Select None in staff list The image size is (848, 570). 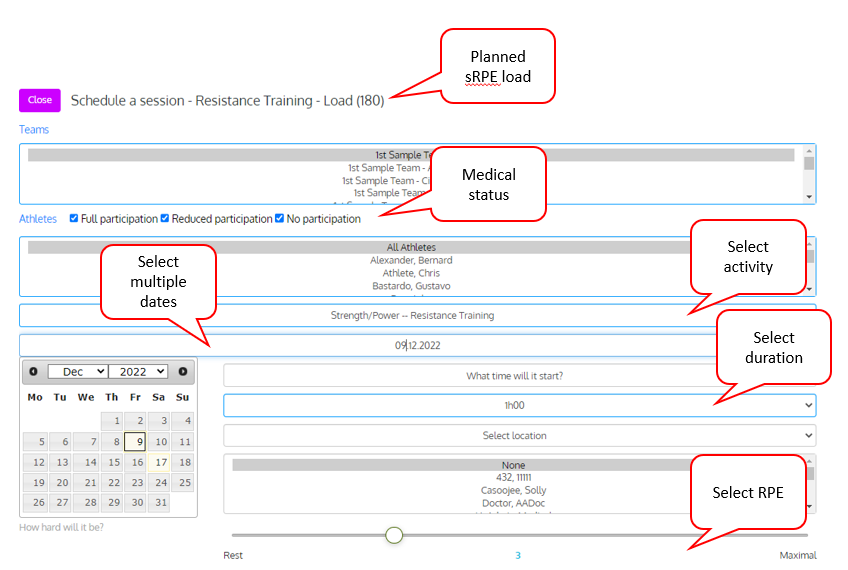click(513, 465)
